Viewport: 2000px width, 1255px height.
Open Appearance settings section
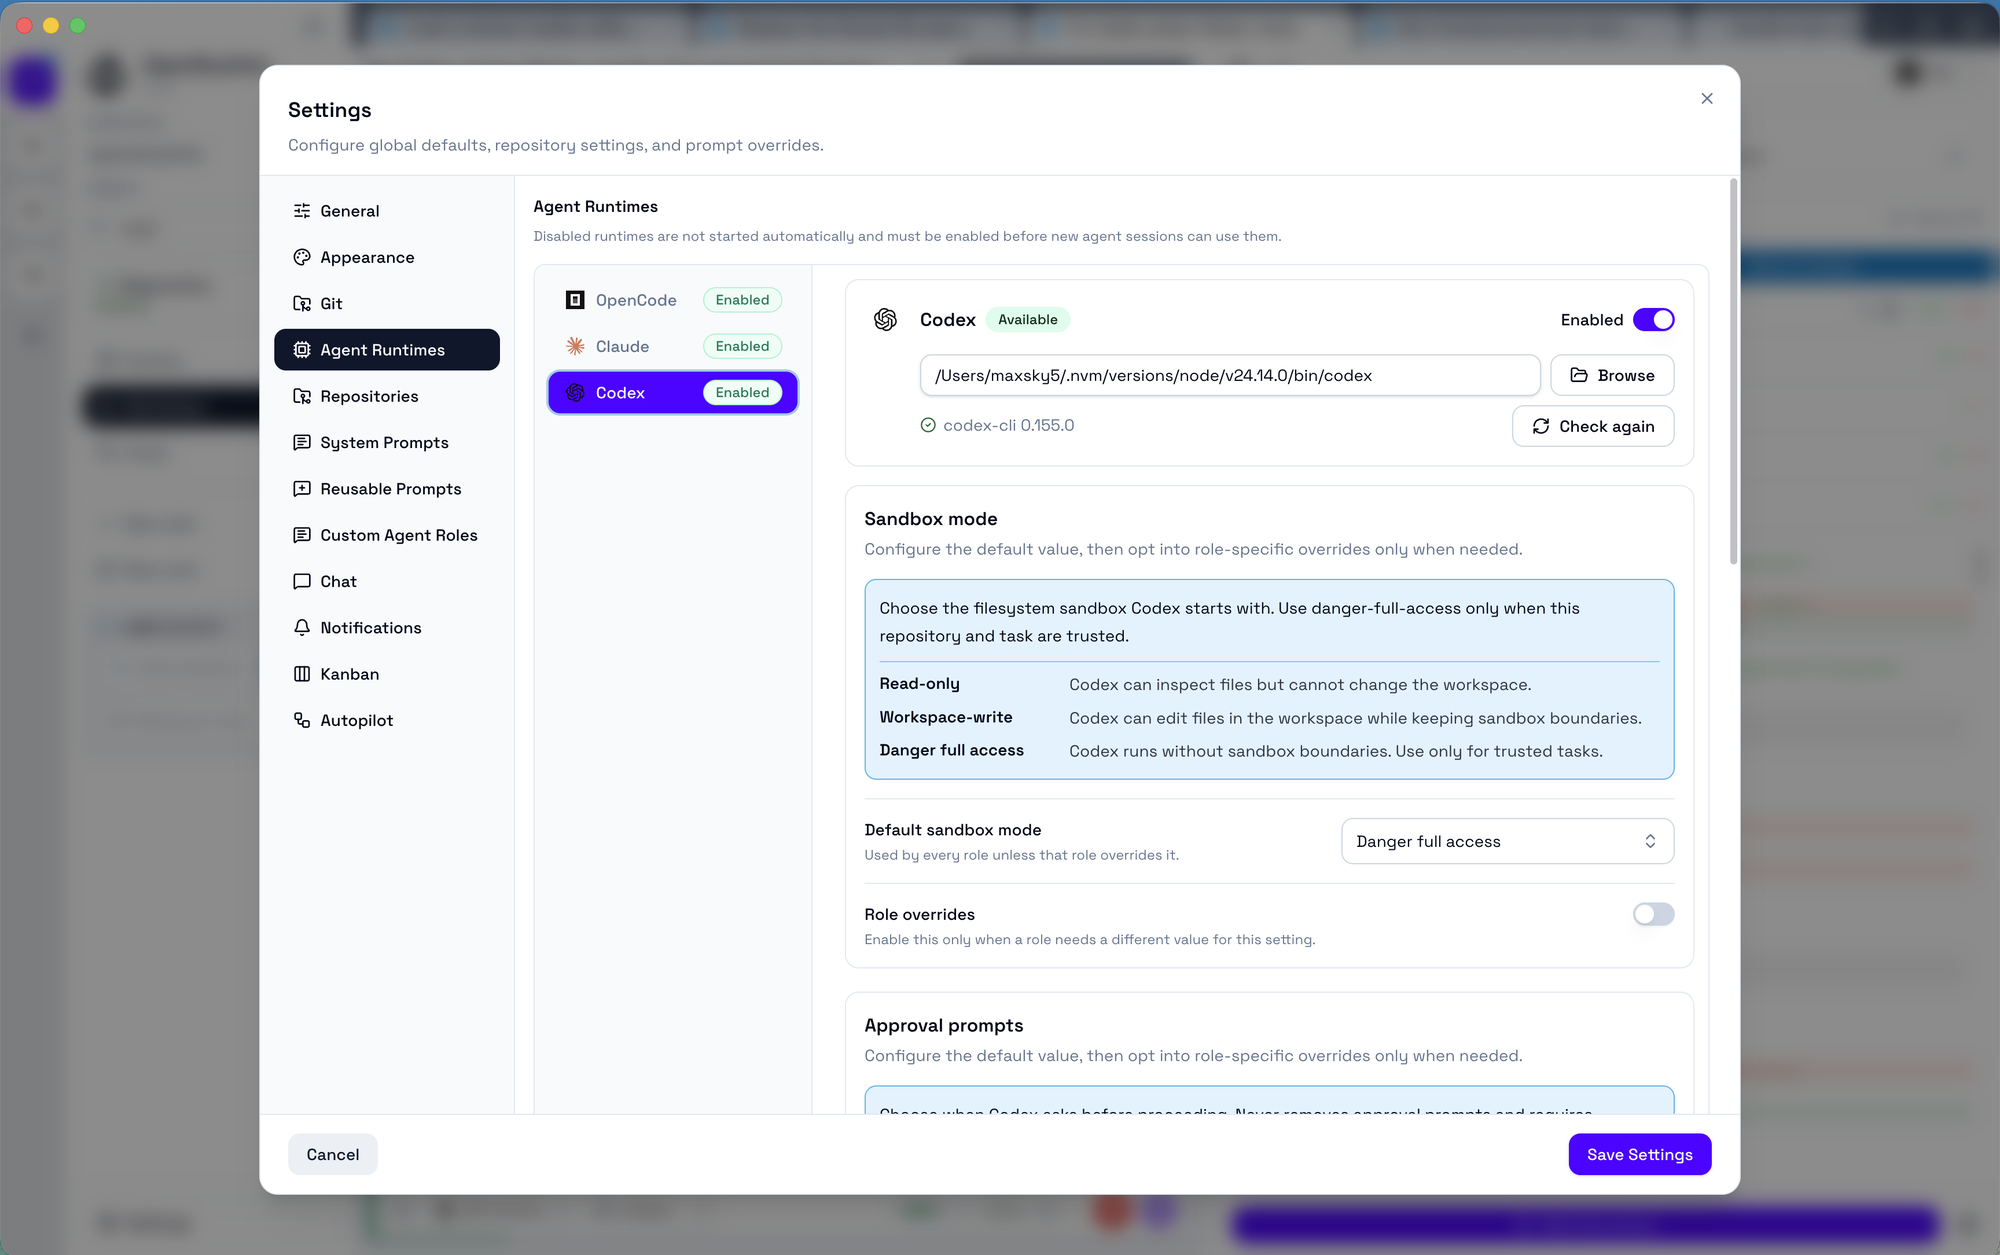[386, 257]
